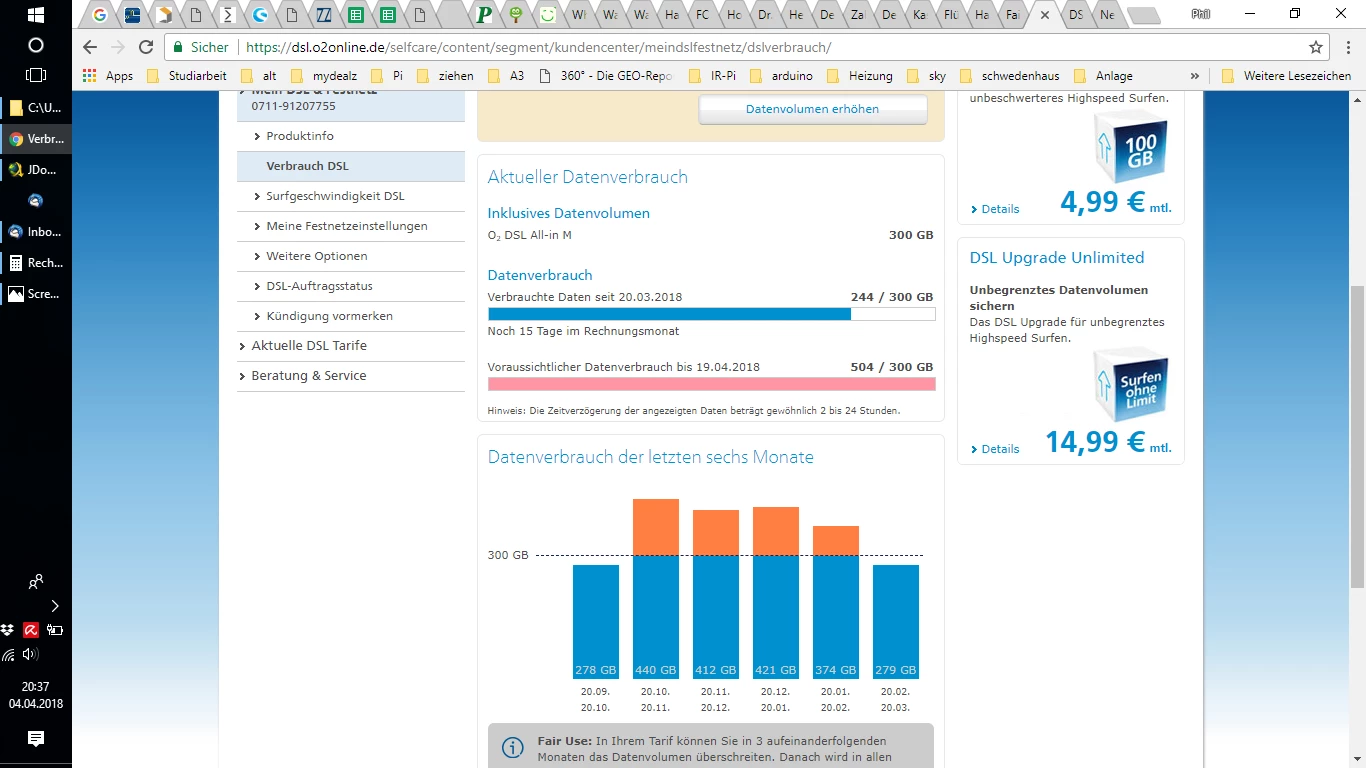
Task: Open the Apps grid shortcut in bookmarks bar
Action: pos(108,76)
